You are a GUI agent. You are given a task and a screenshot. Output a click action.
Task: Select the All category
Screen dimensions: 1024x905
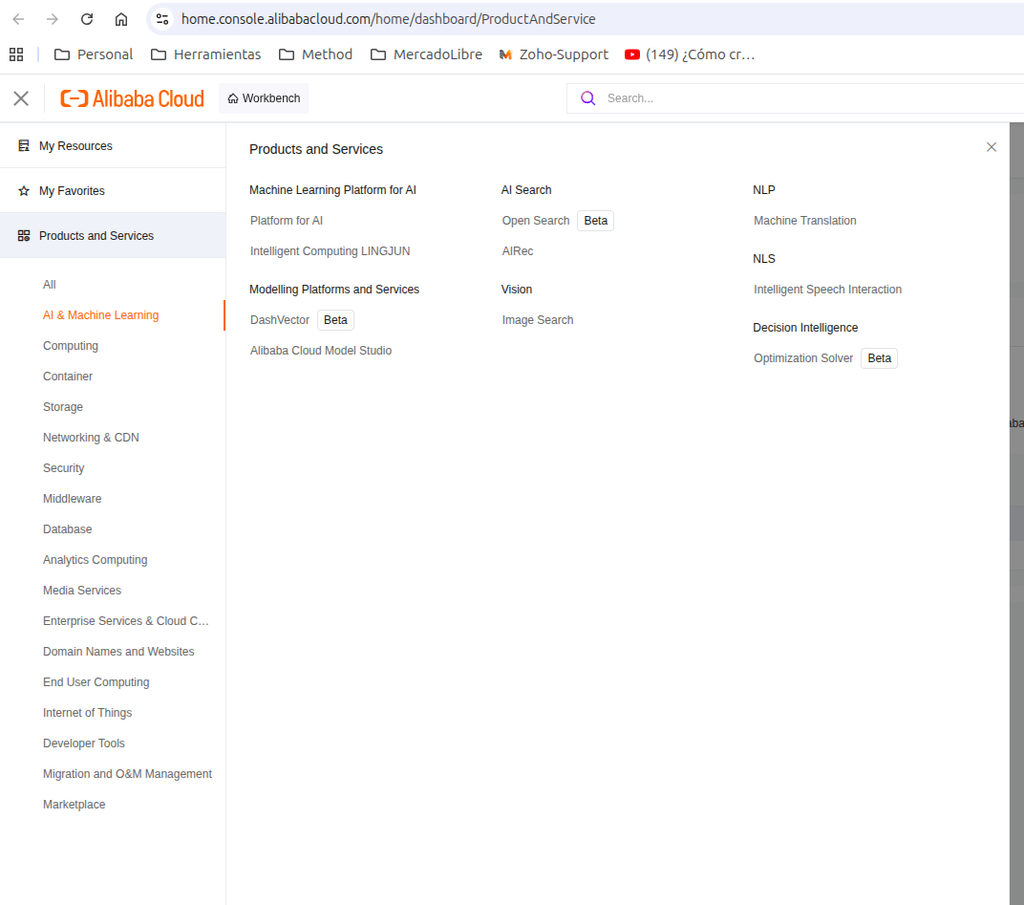point(50,285)
